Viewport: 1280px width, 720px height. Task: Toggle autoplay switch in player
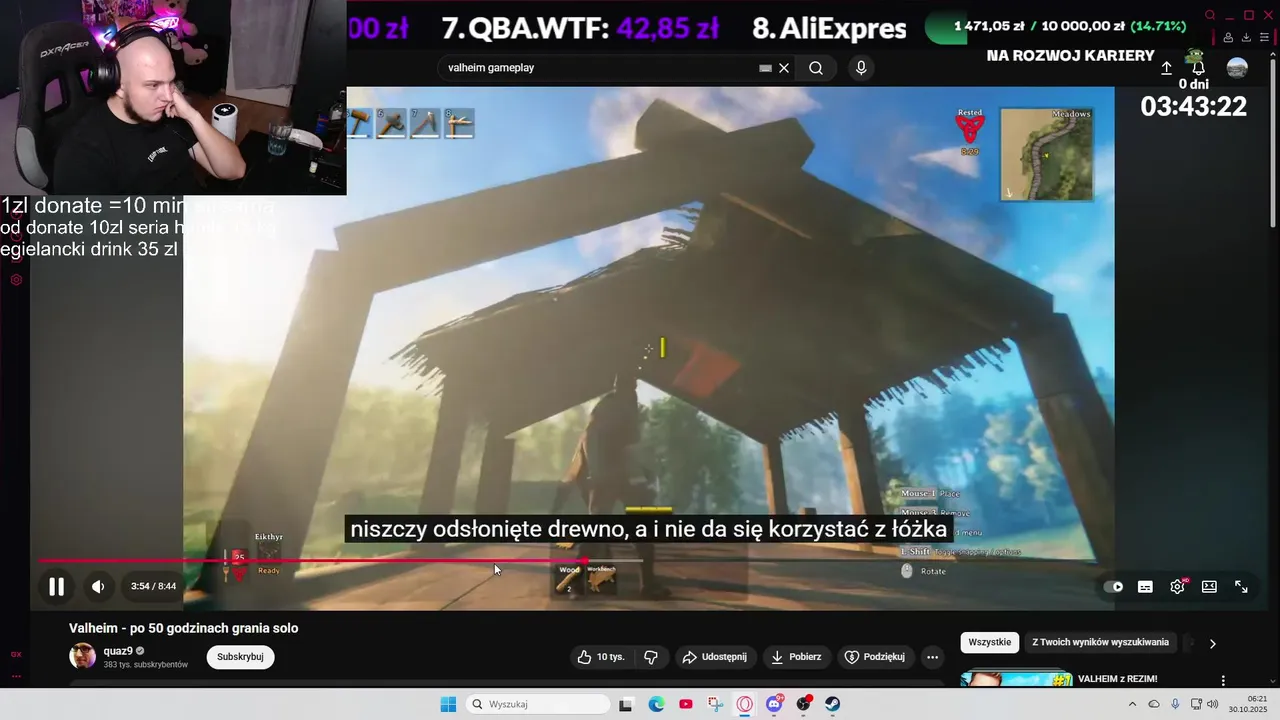[1113, 587]
